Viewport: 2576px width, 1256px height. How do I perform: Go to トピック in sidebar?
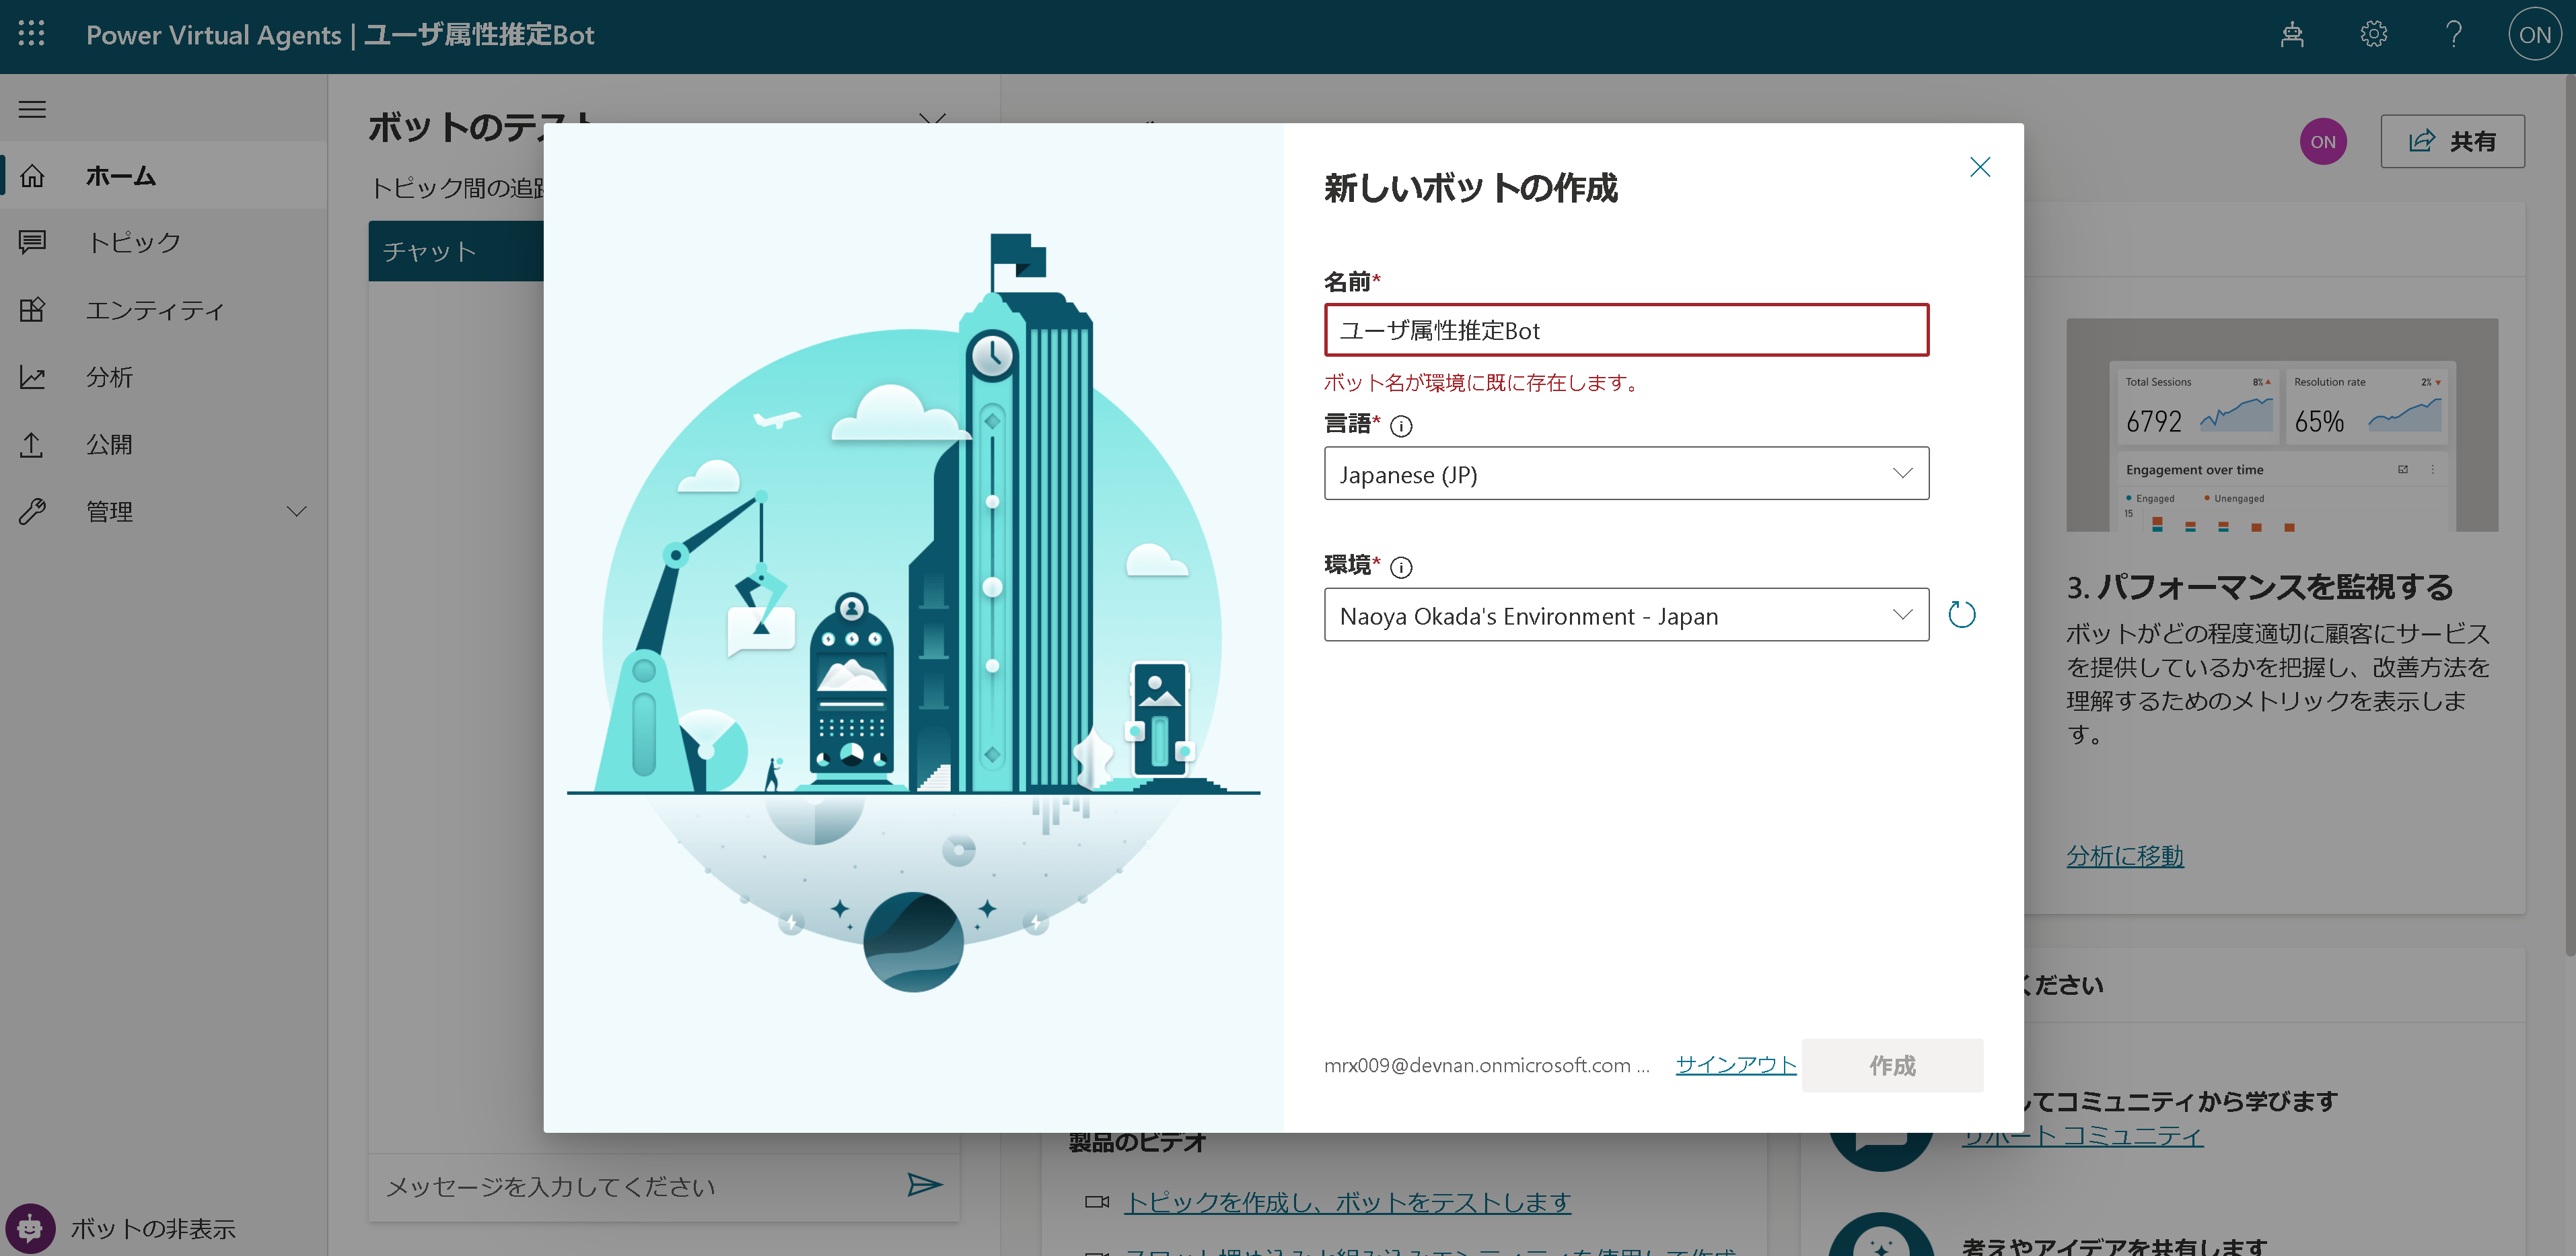pyautogui.click(x=133, y=242)
